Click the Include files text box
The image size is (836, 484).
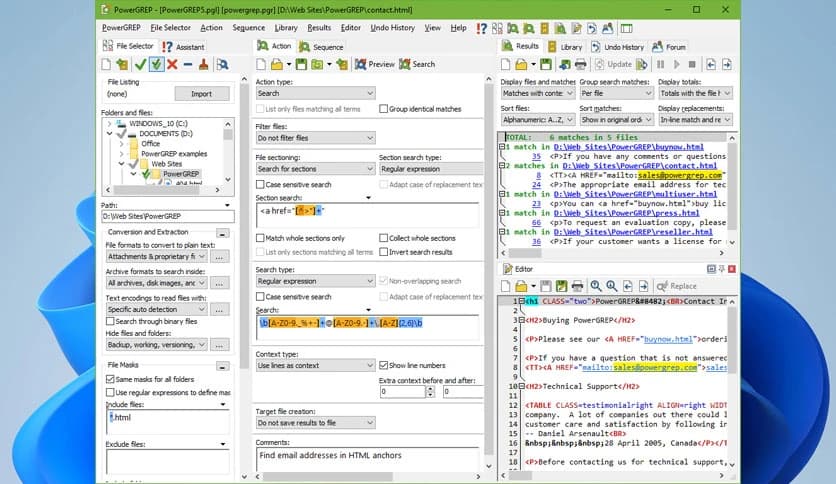click(167, 423)
